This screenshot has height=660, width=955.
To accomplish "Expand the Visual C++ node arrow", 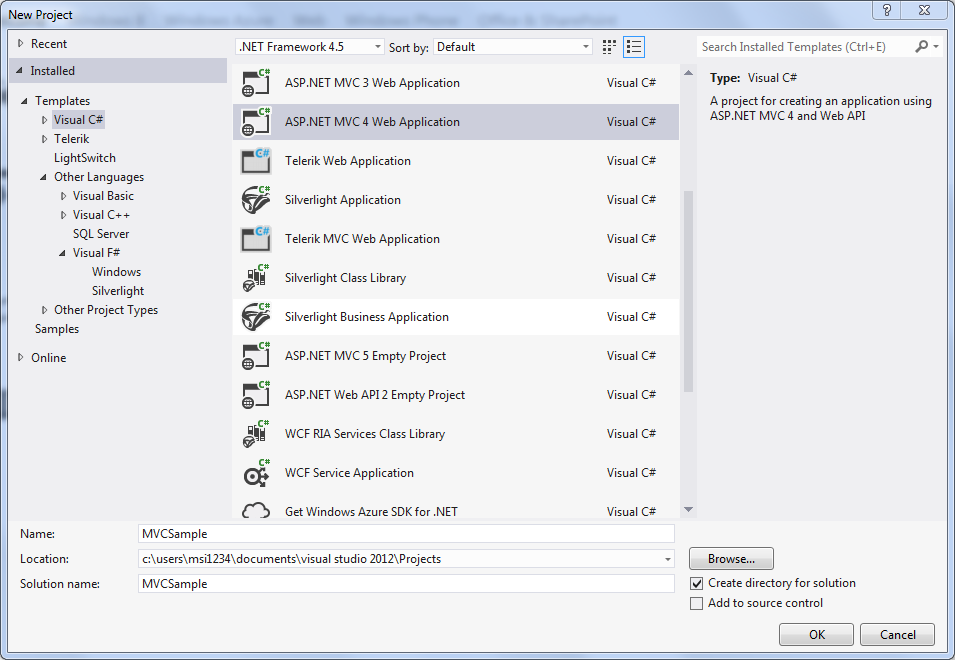I will click(x=63, y=215).
